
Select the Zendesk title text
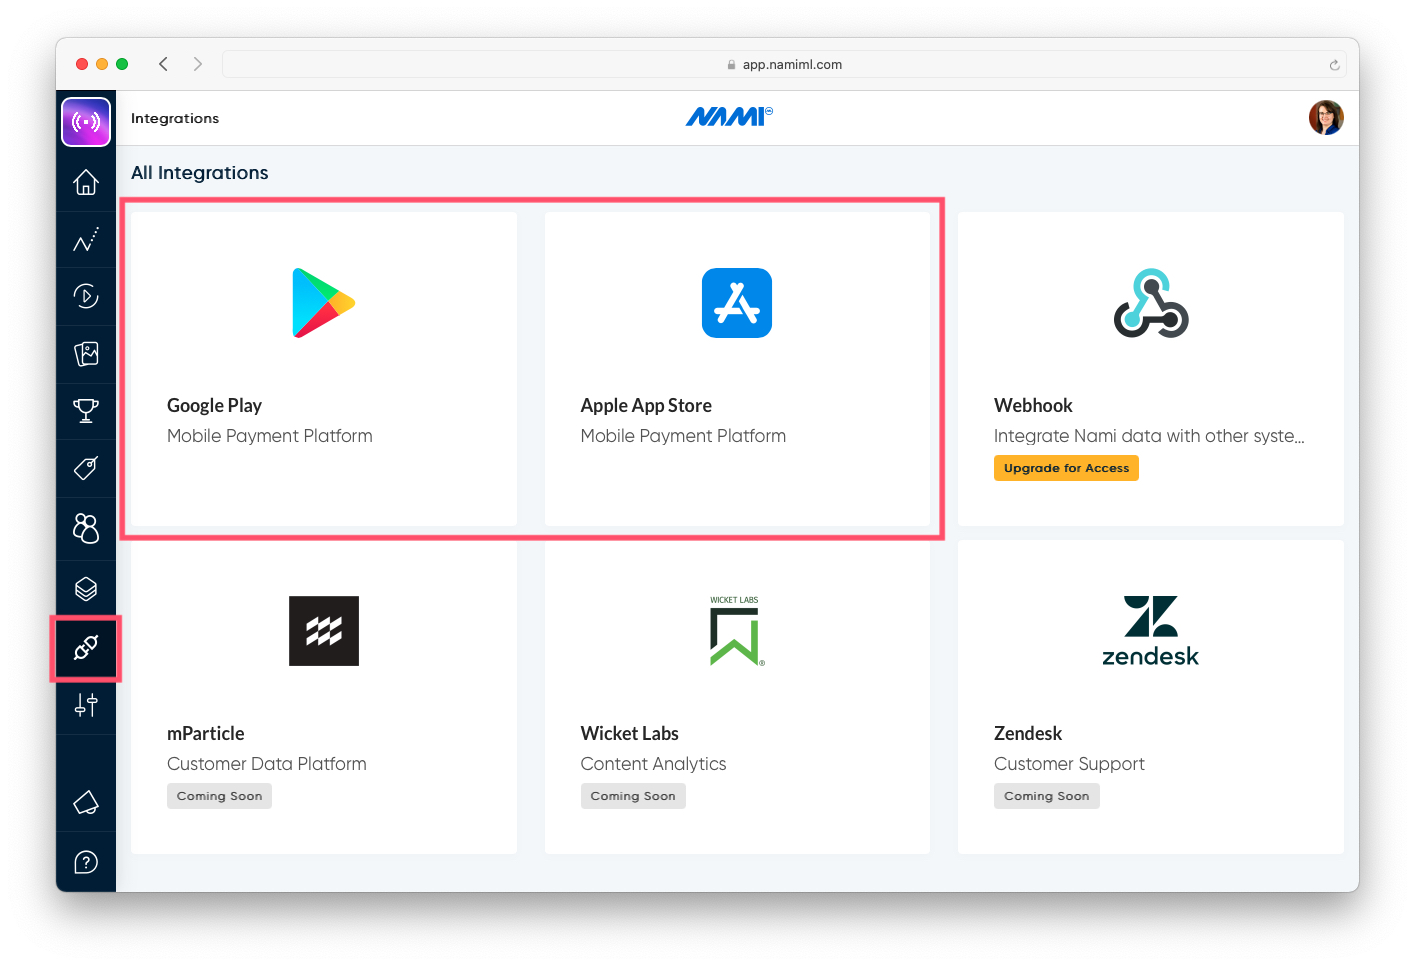pos(1028,734)
